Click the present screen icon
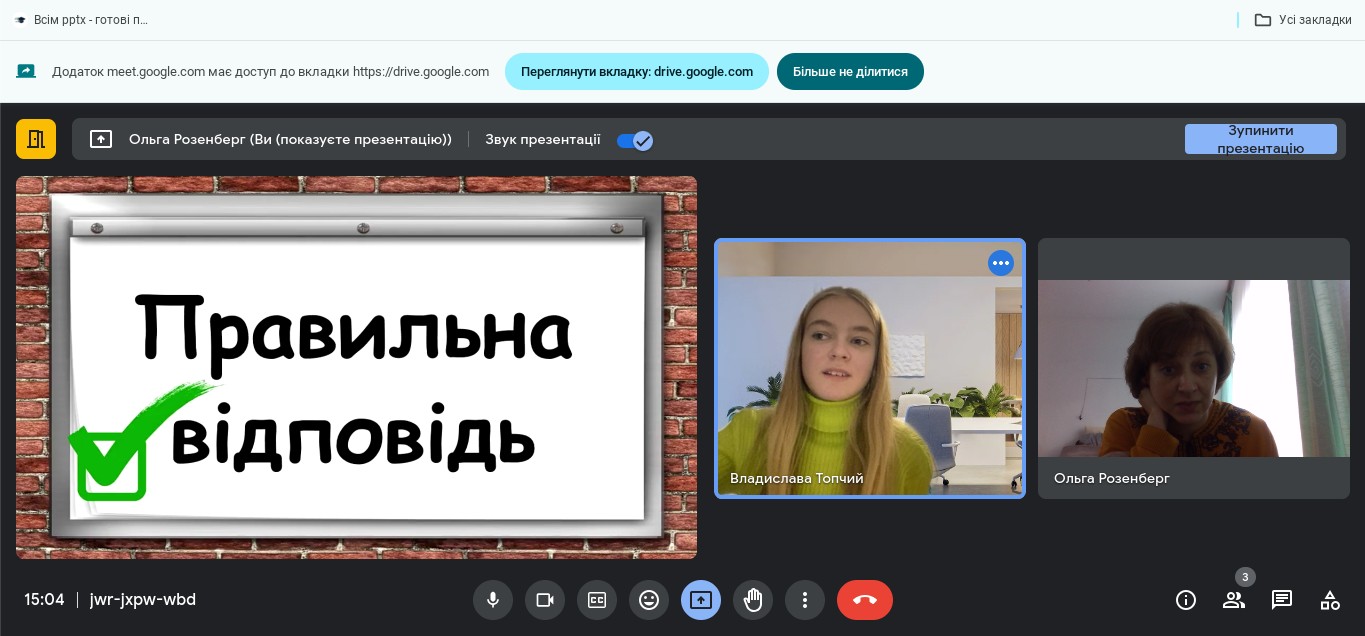 (701, 600)
